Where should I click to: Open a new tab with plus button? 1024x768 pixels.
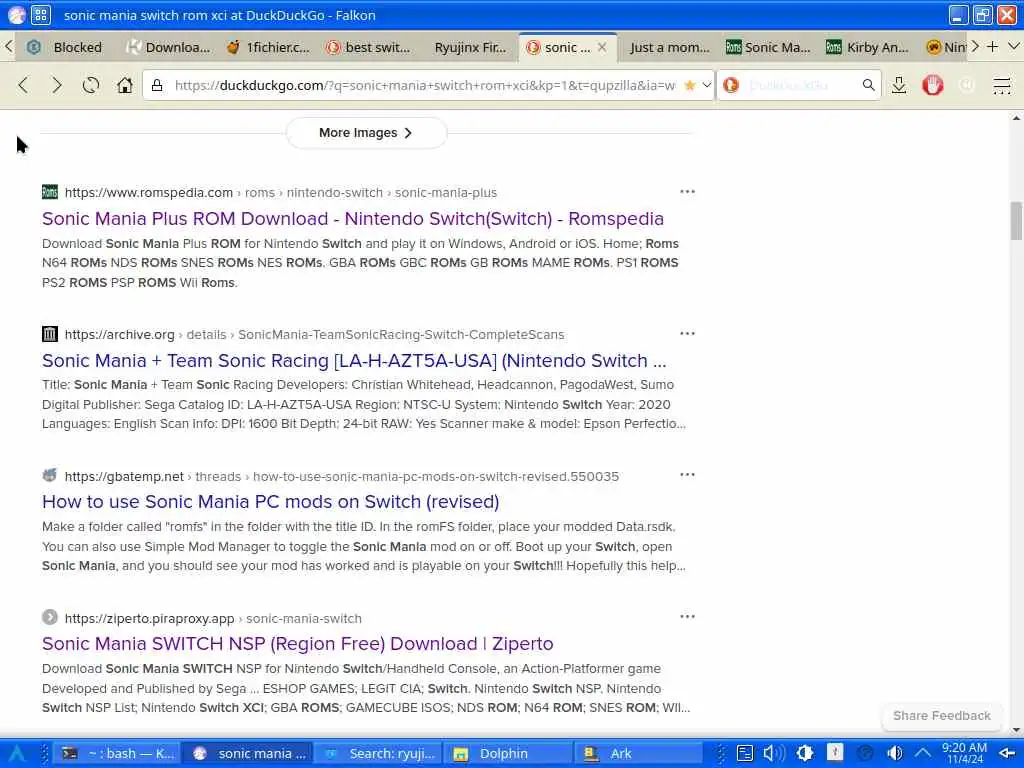[x=993, y=46]
